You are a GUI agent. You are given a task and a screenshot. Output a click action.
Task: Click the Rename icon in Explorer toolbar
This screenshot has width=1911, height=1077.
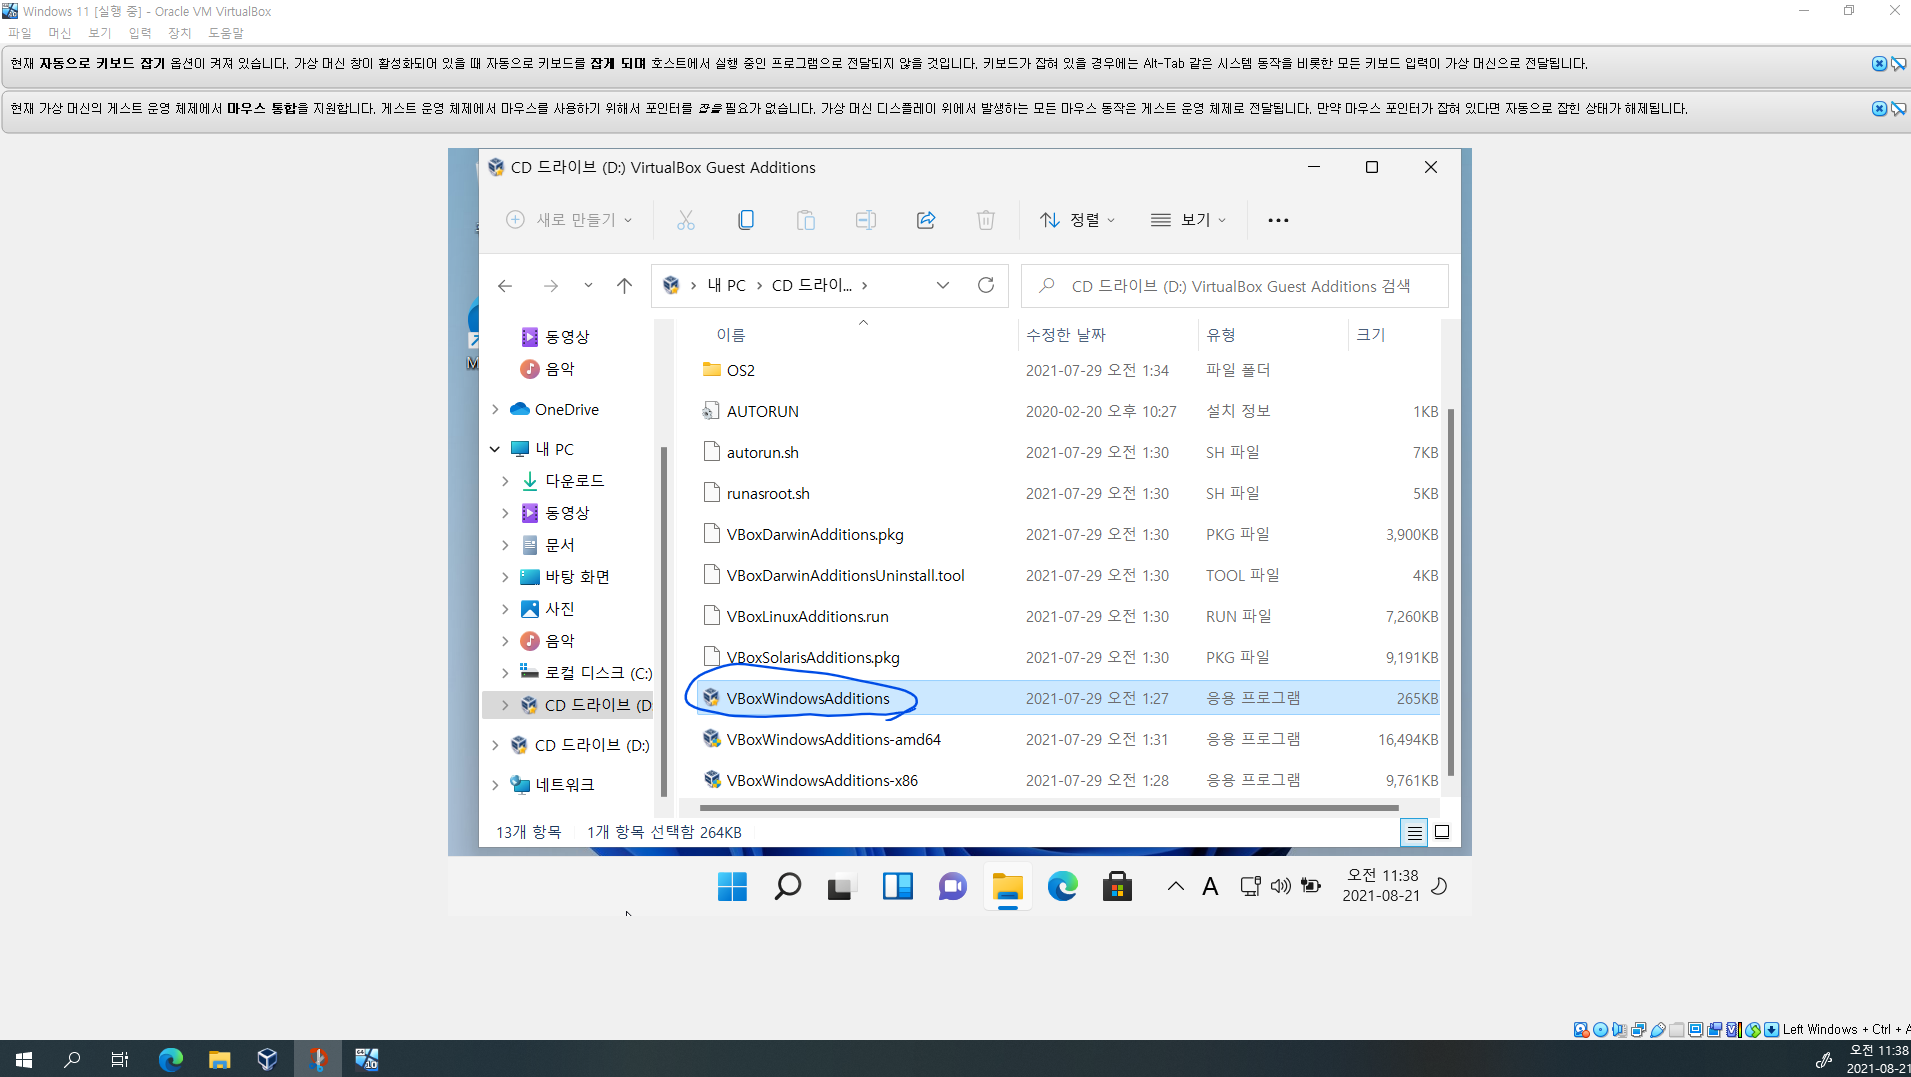pyautogui.click(x=866, y=220)
